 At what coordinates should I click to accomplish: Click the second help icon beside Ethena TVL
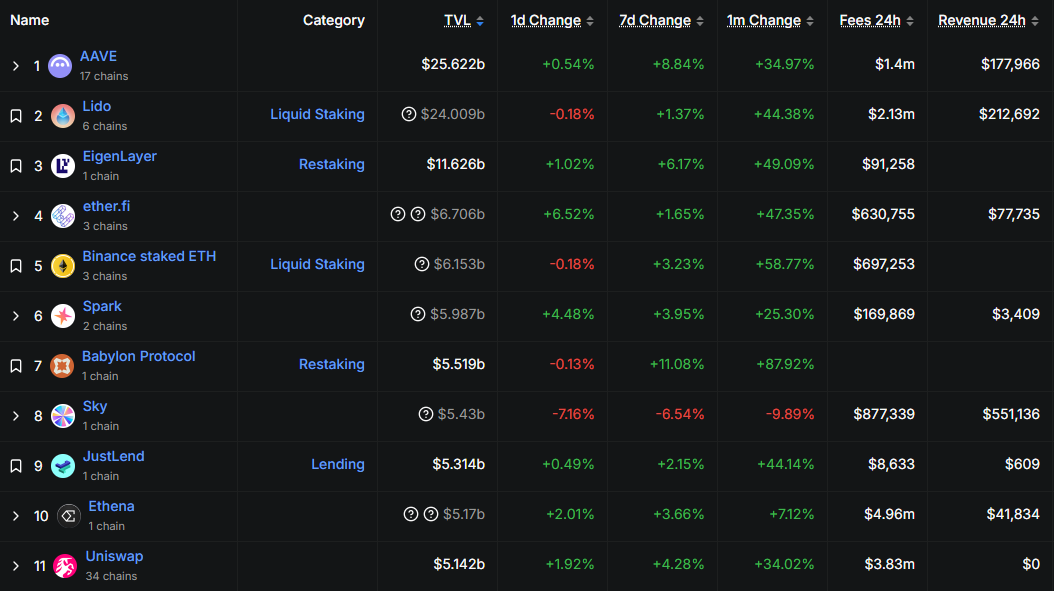431,514
